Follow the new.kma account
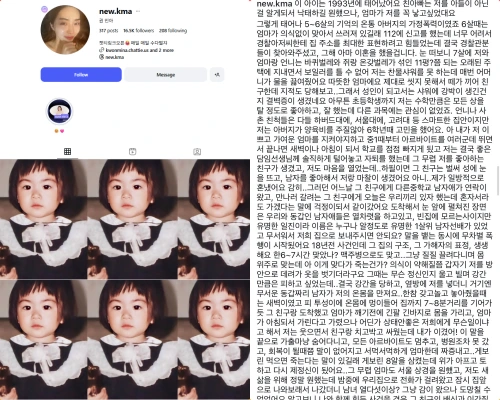500x400 pixels. pos(81,75)
